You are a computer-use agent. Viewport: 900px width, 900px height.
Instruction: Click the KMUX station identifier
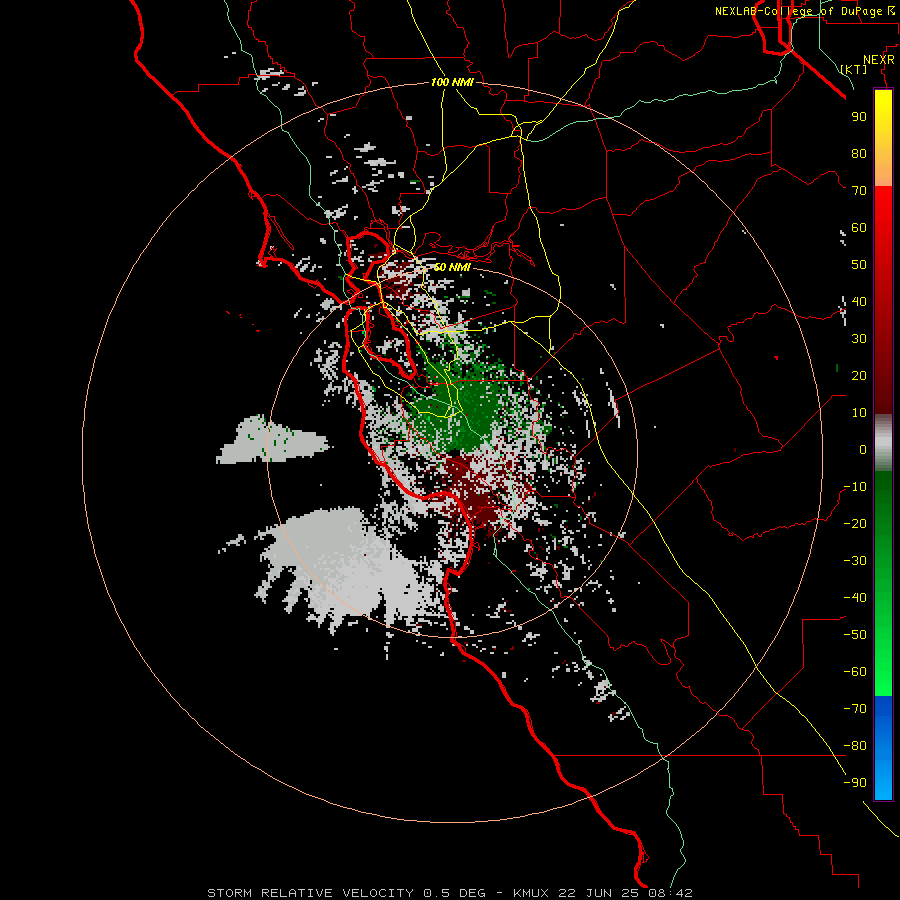coord(530,893)
